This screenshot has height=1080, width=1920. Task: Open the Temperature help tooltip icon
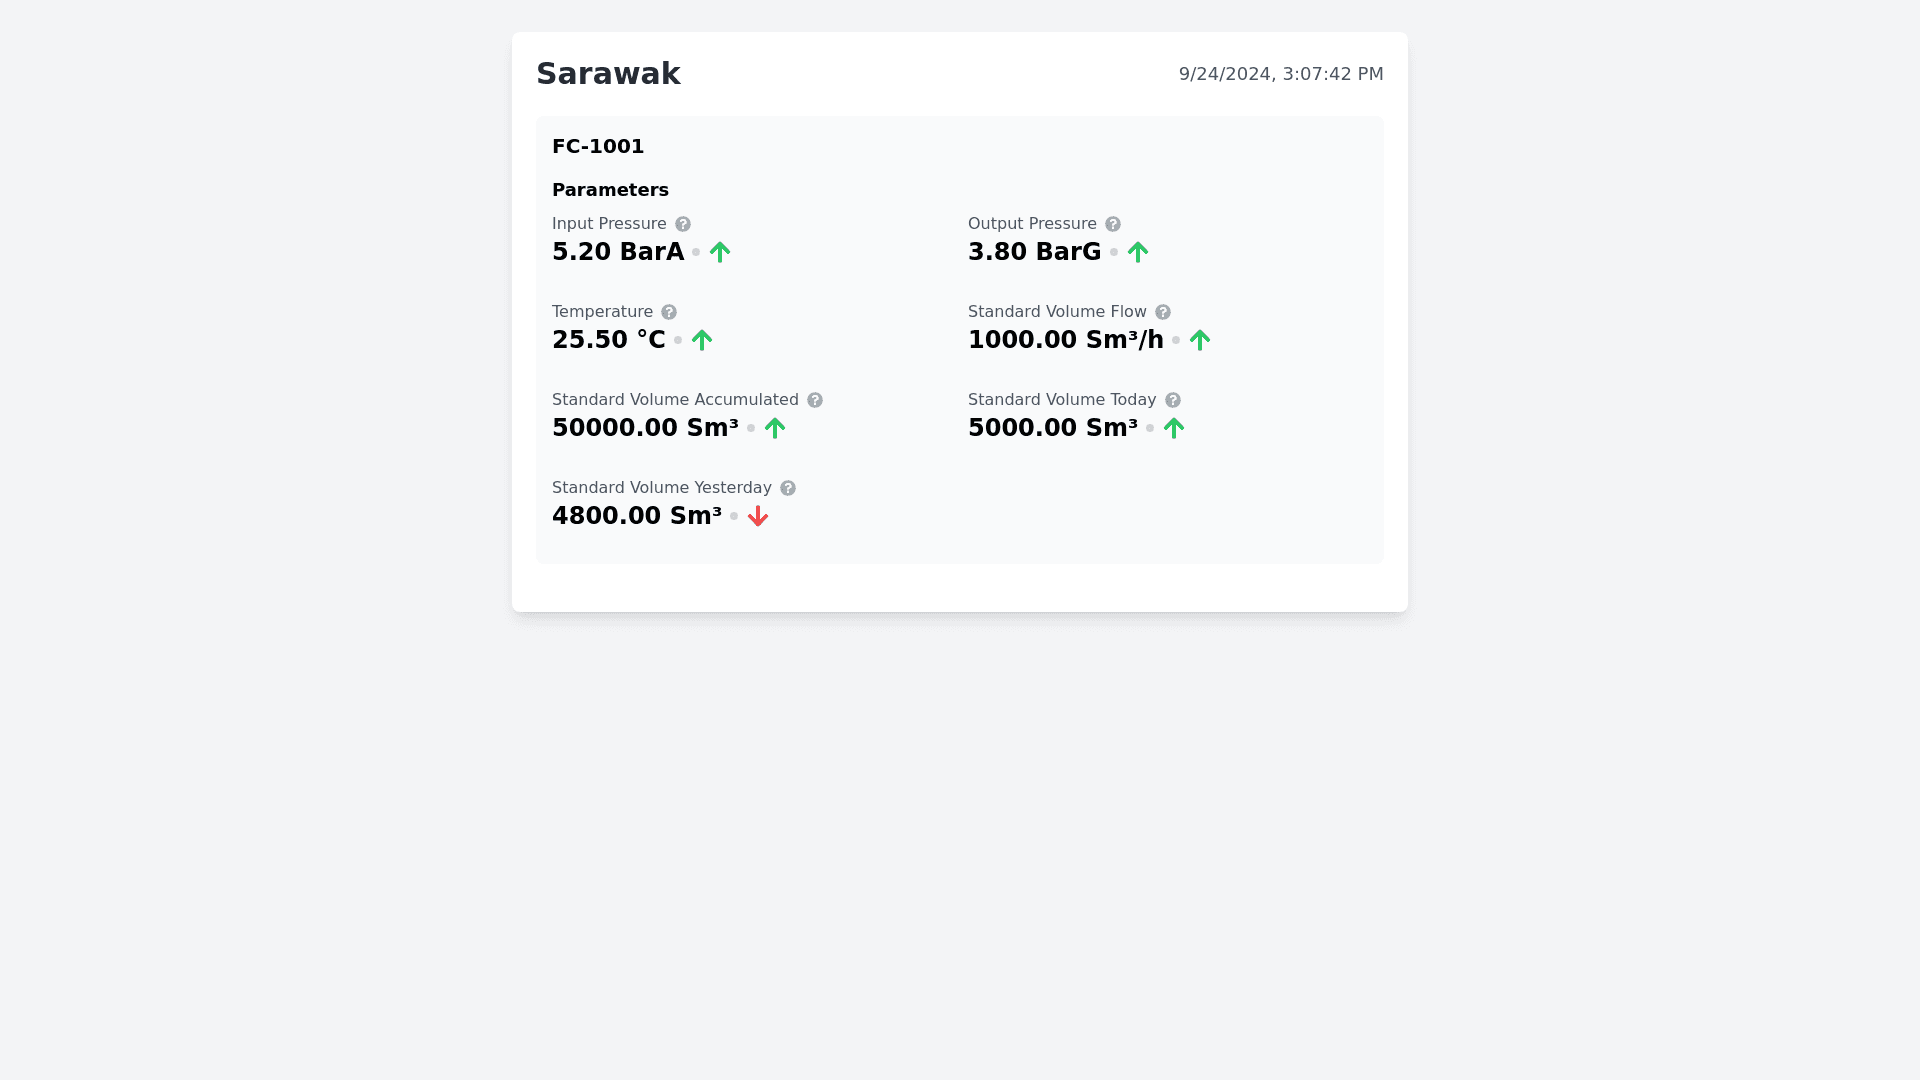click(669, 312)
